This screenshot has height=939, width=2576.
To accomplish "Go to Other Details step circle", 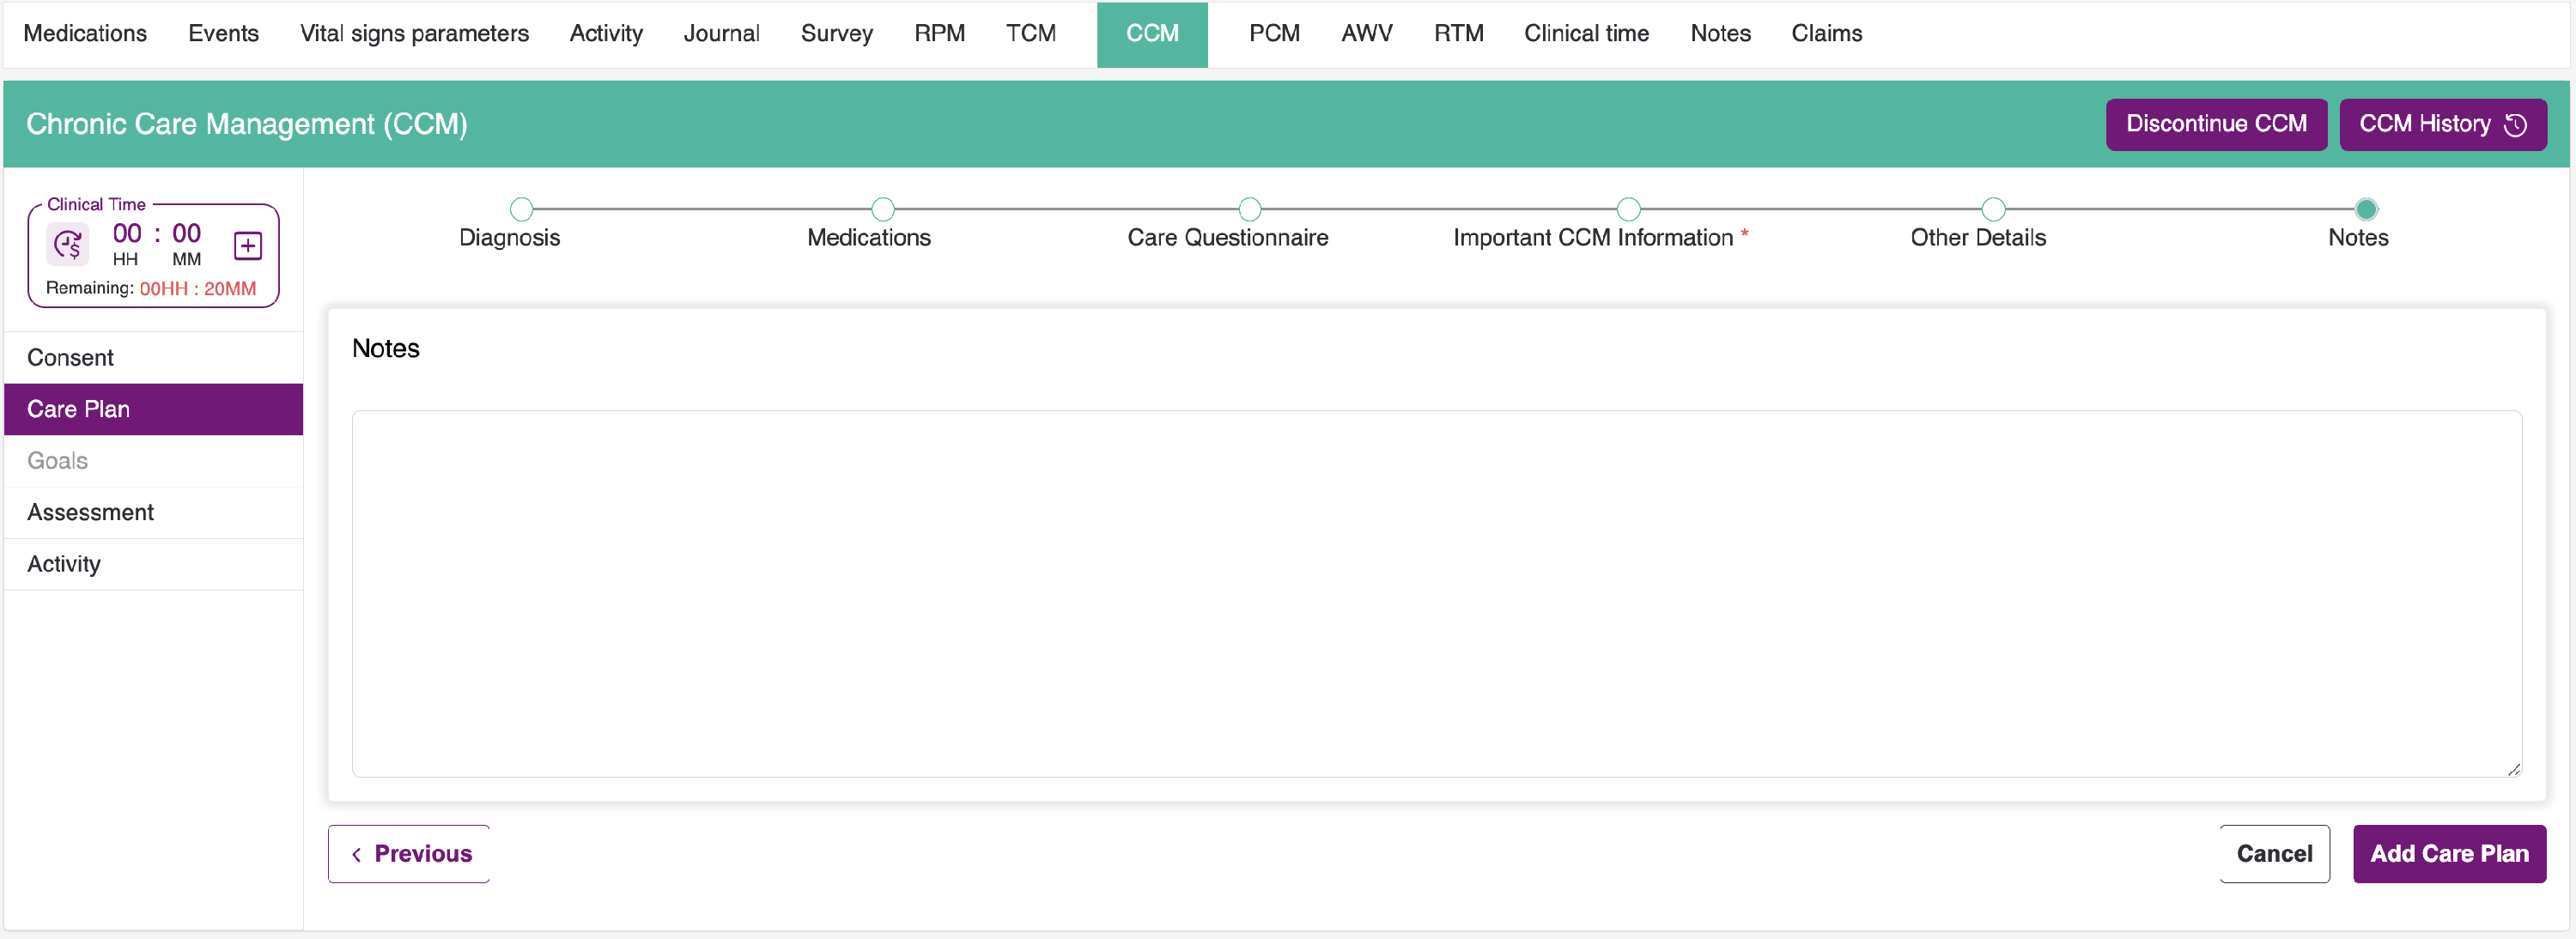I will point(1993,209).
